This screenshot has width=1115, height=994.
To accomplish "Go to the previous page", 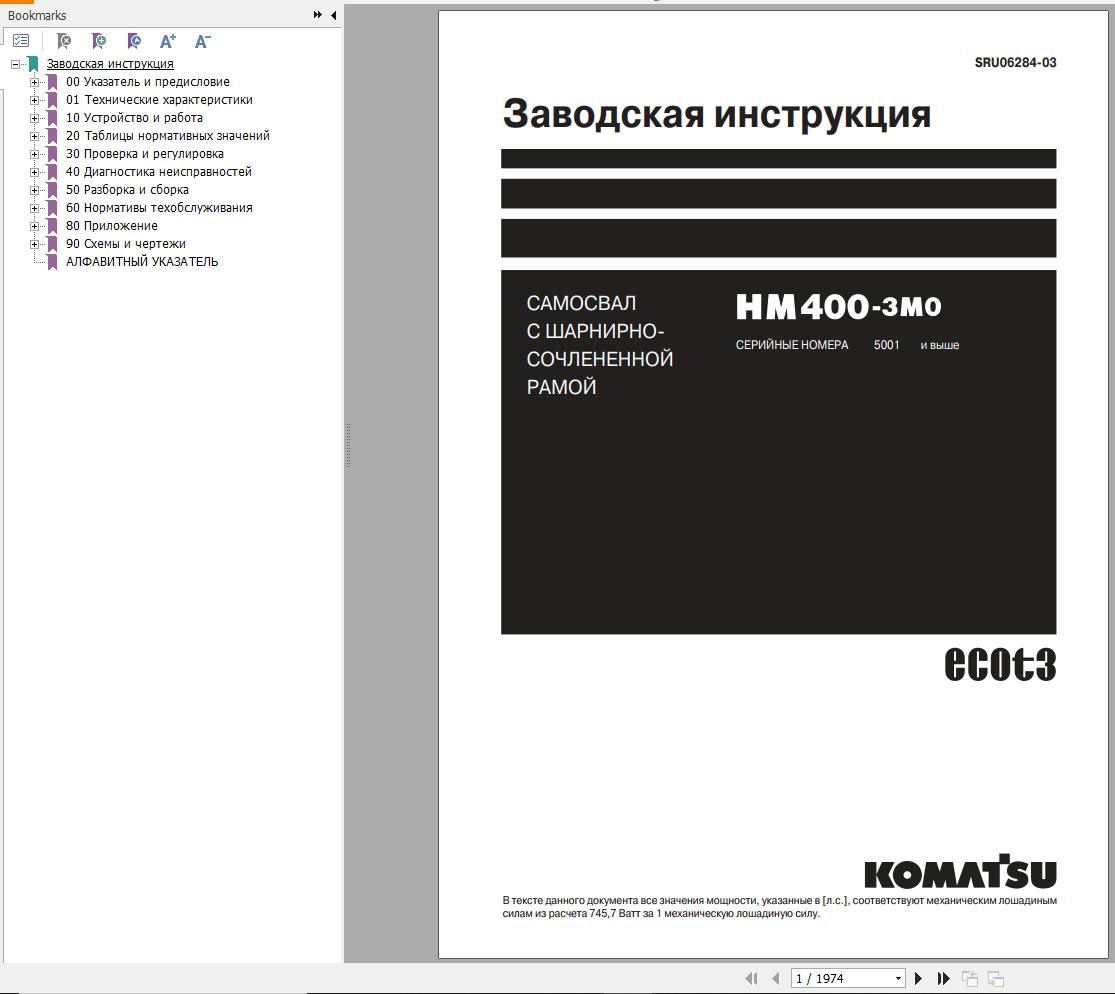I will [x=776, y=978].
